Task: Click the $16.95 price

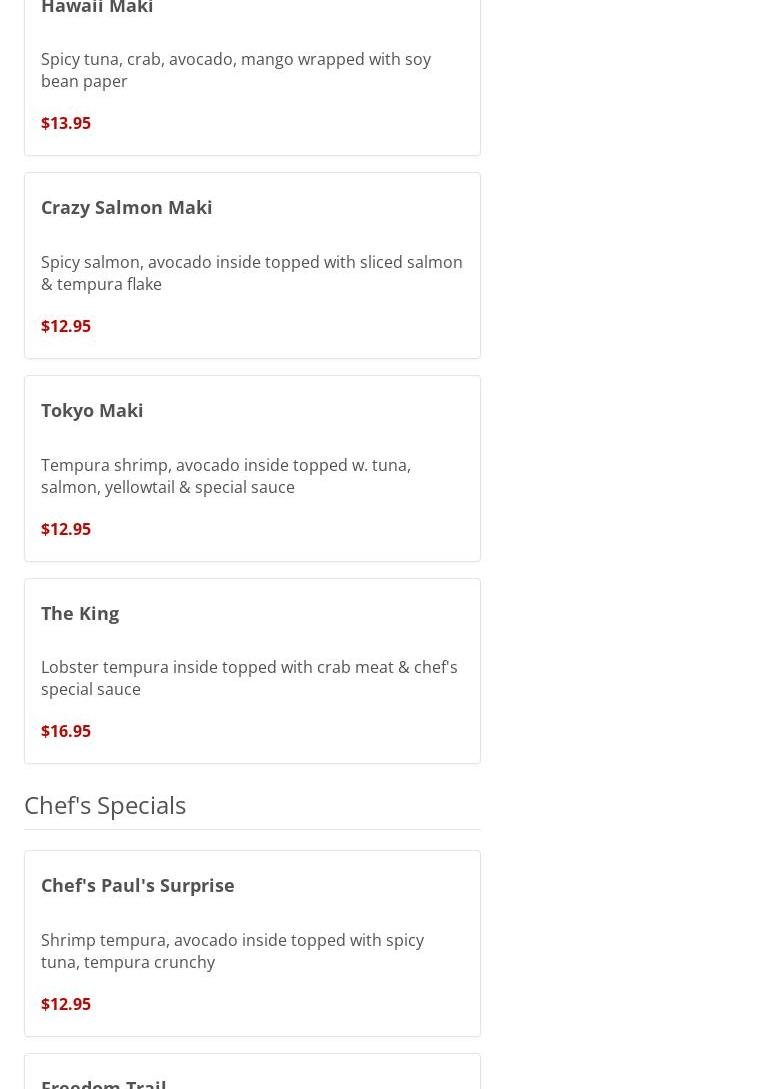Action: 66,731
